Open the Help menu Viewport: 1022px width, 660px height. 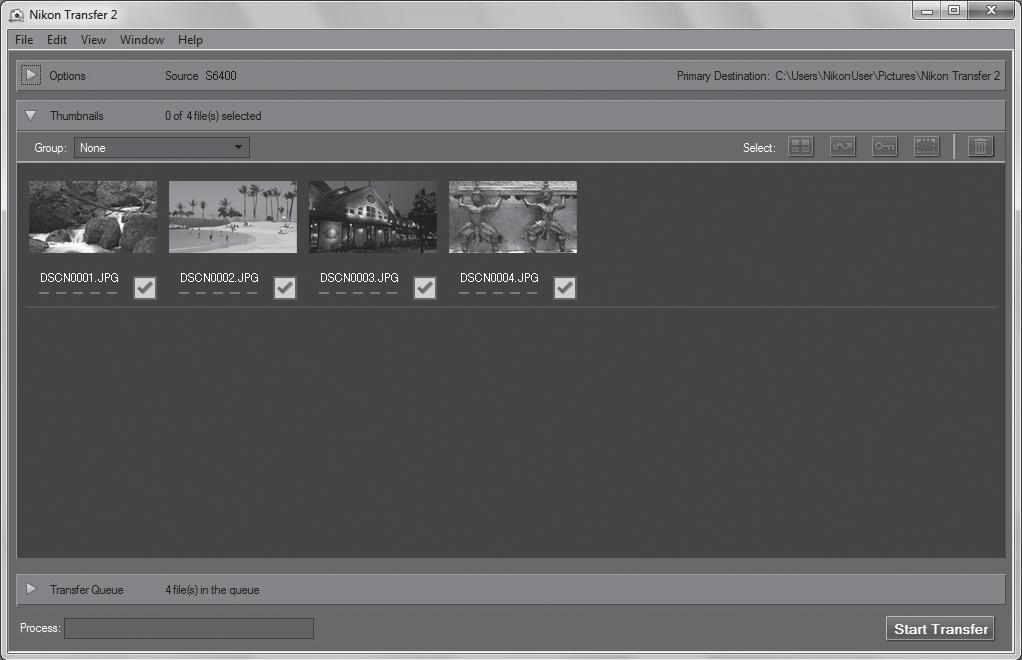pos(190,40)
